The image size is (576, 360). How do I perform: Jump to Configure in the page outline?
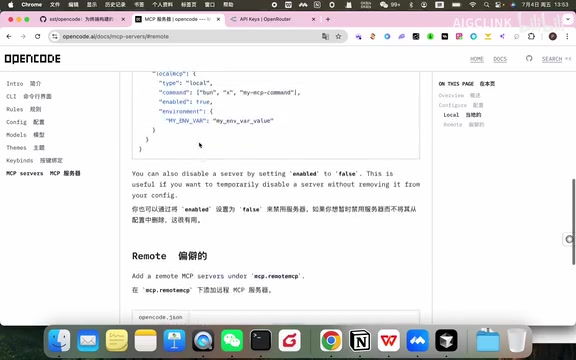[461, 105]
